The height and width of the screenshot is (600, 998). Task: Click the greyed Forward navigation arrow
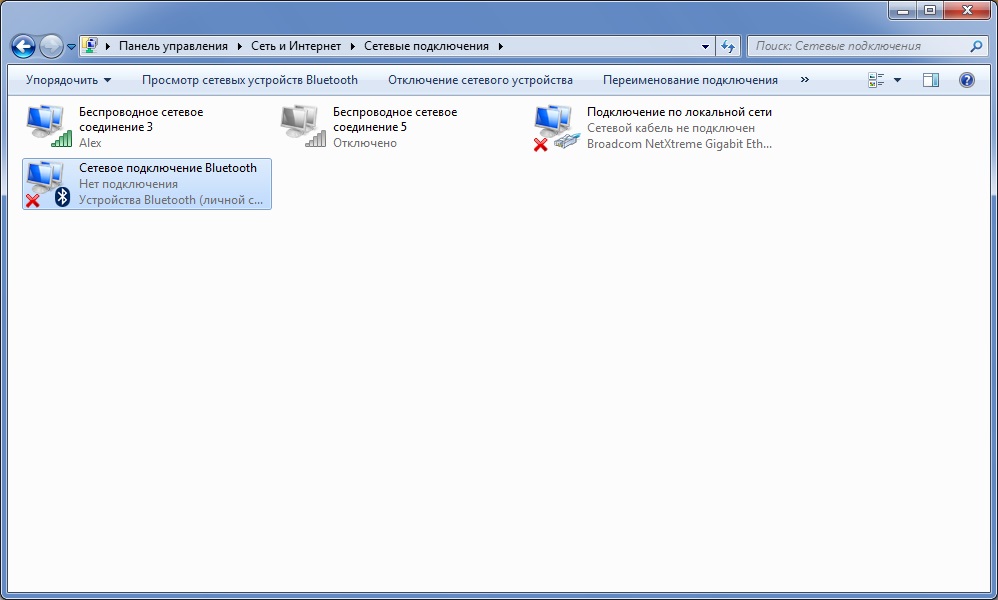(x=51, y=46)
